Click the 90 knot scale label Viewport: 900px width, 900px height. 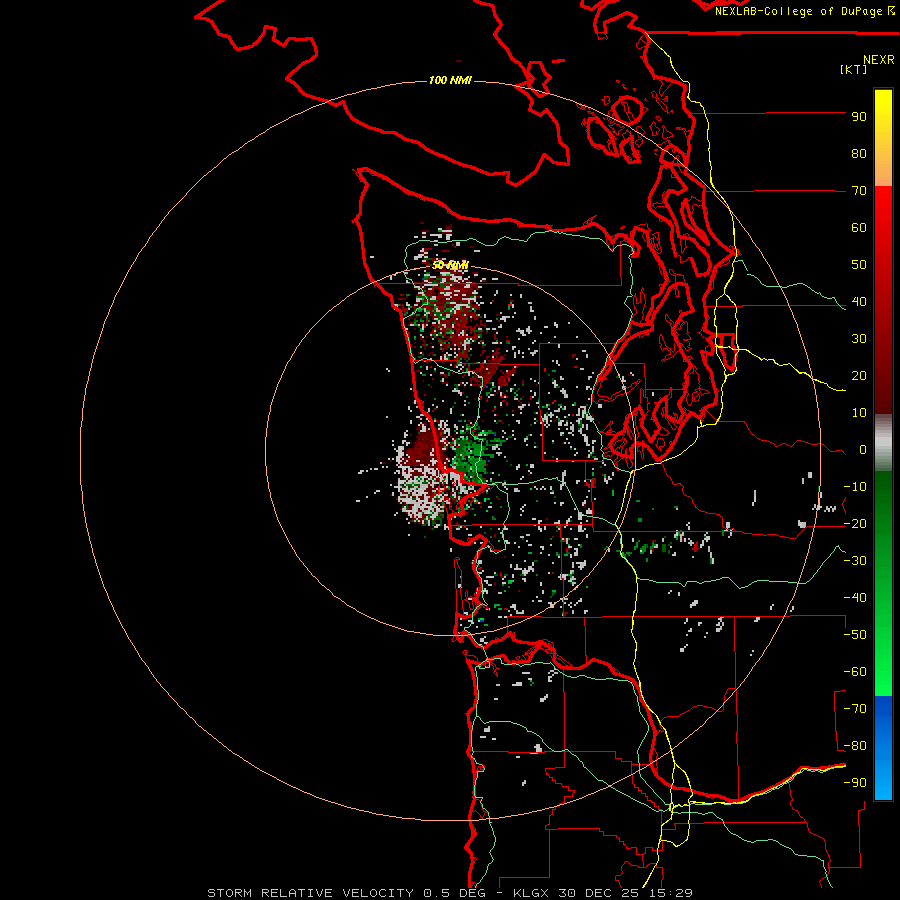tap(859, 117)
